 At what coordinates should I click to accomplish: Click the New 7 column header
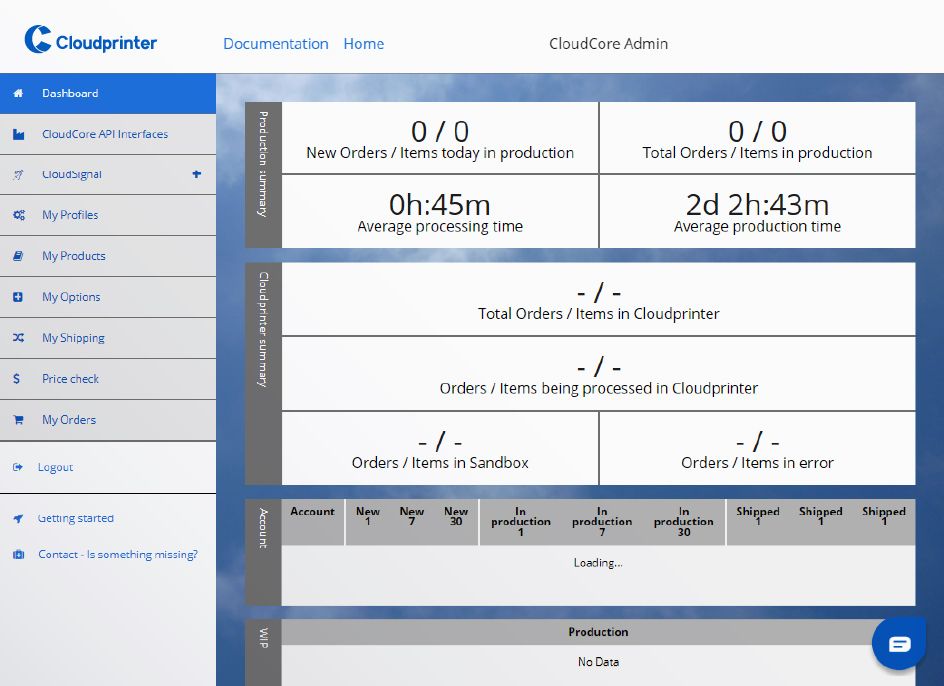coord(412,516)
